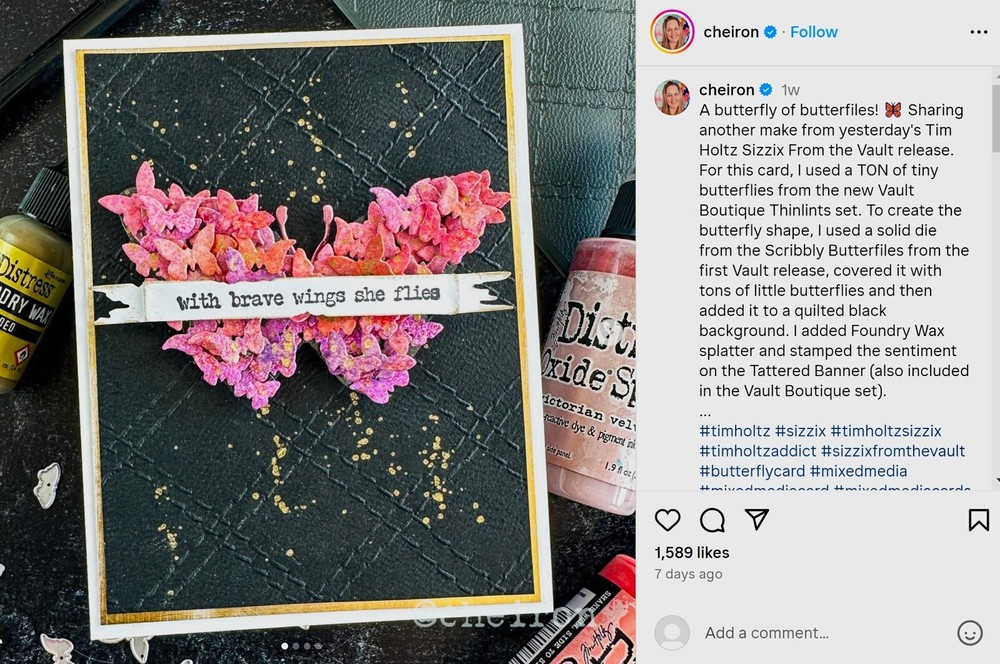Open emoji picker smiley icon
Screen dimensions: 1000x664
969,633
